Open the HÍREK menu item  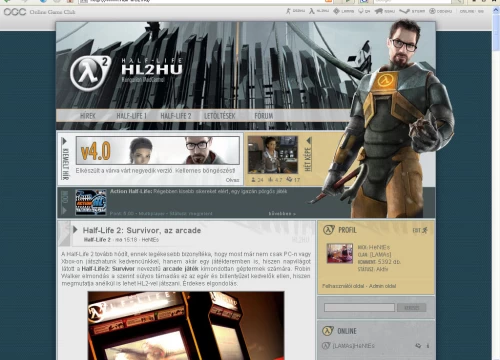tap(88, 116)
